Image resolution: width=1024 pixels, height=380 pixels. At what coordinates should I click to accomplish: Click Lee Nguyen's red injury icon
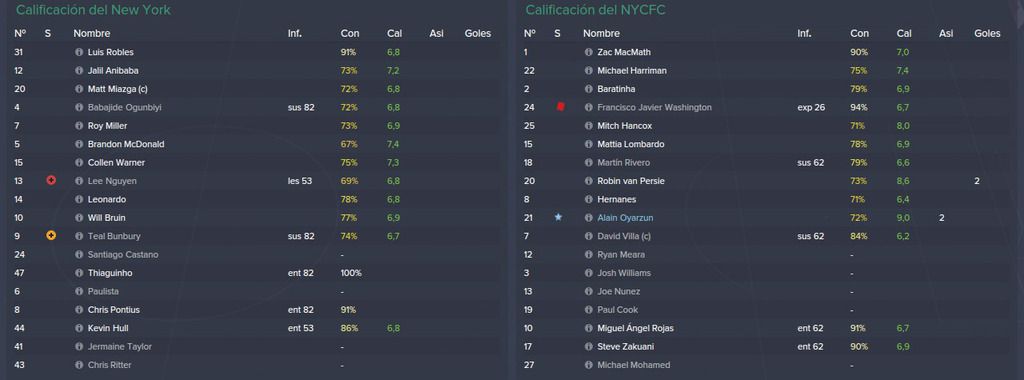pos(51,180)
